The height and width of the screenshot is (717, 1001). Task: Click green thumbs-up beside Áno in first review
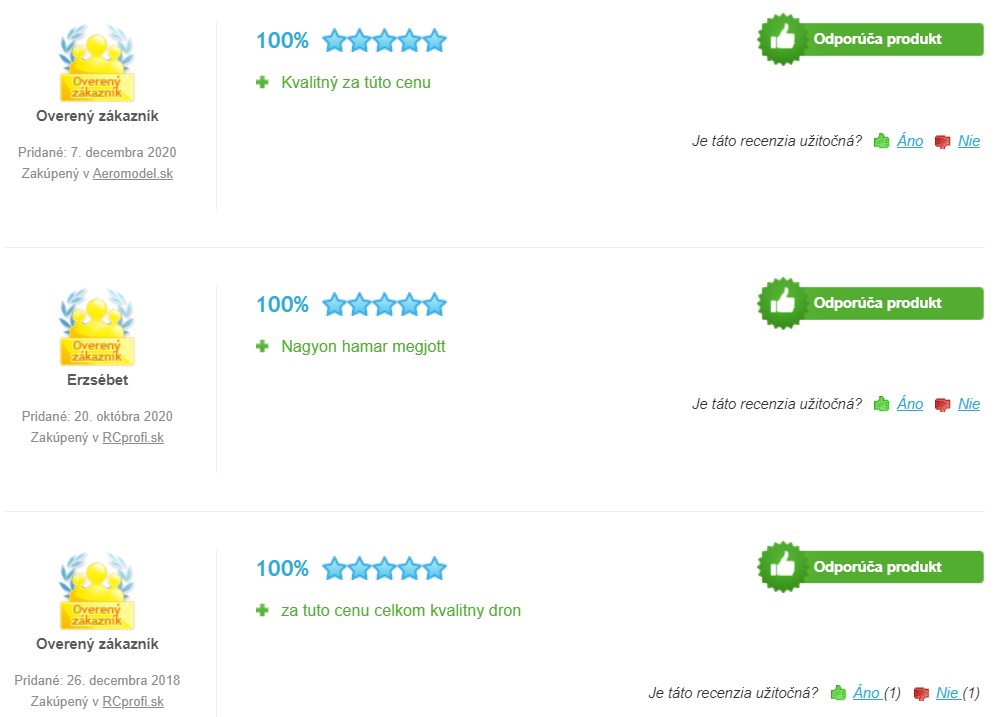point(882,141)
